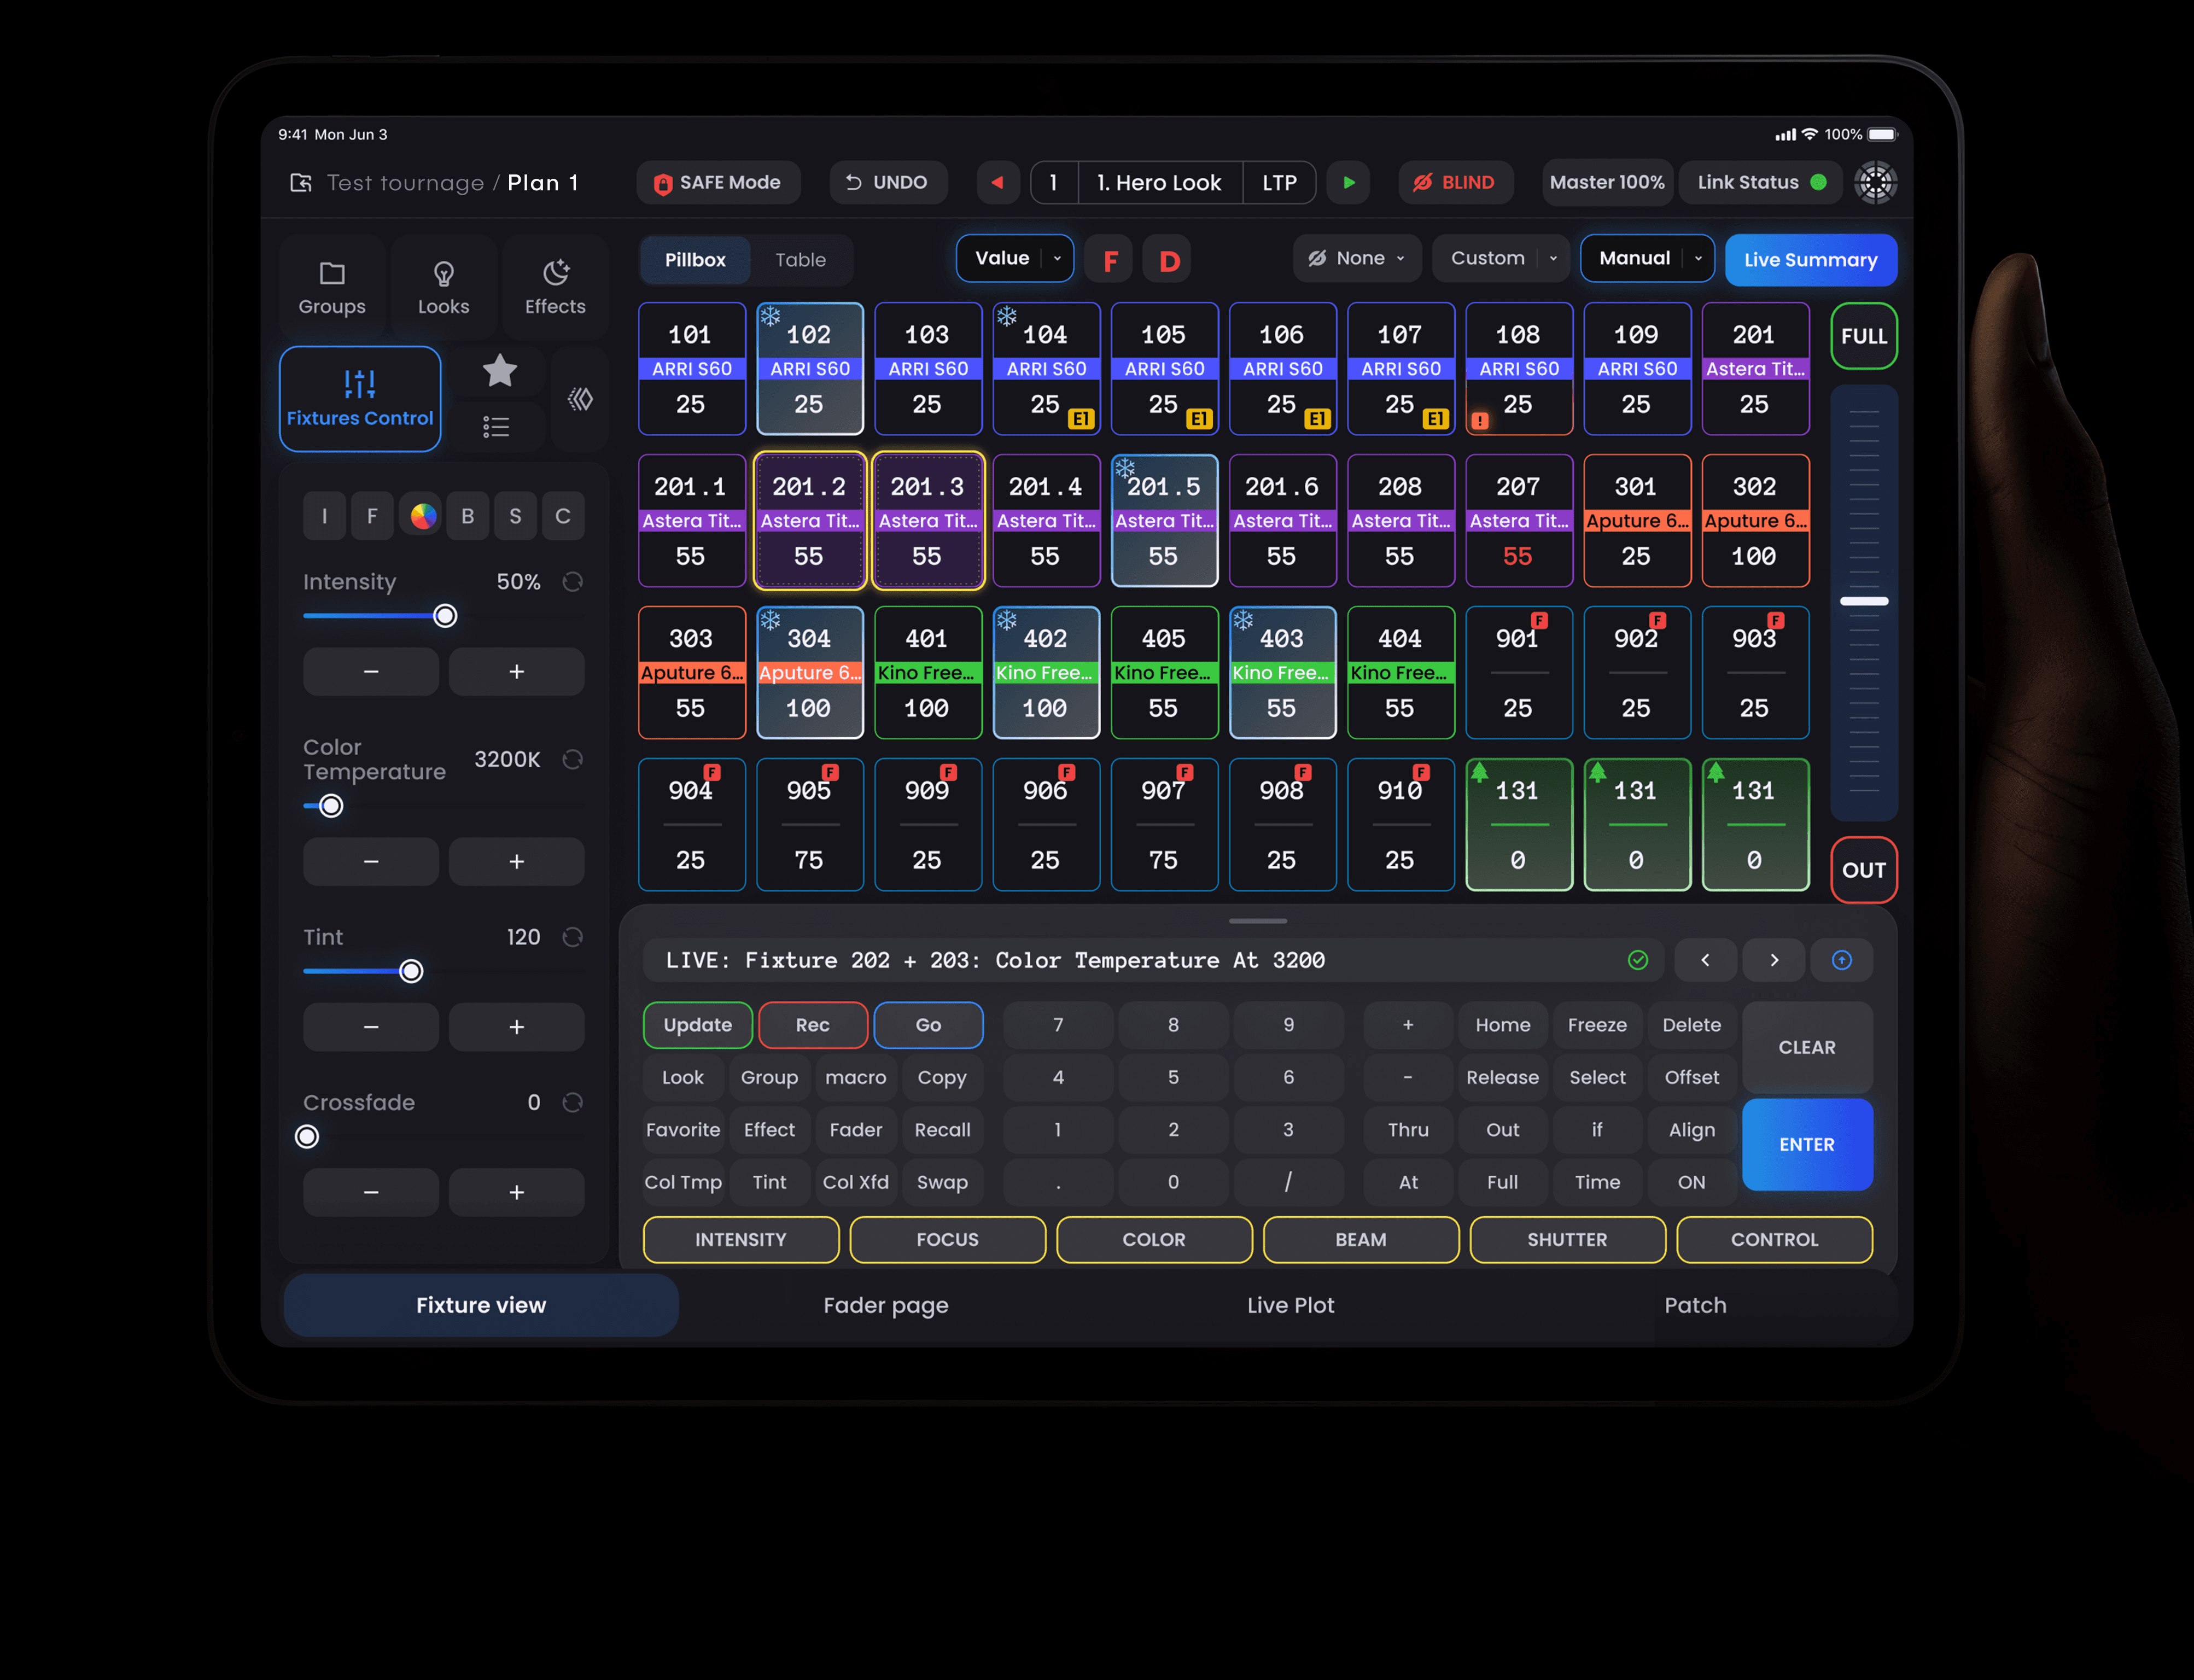Switch to the Table view tab
This screenshot has height=1680, width=2194.
(800, 260)
